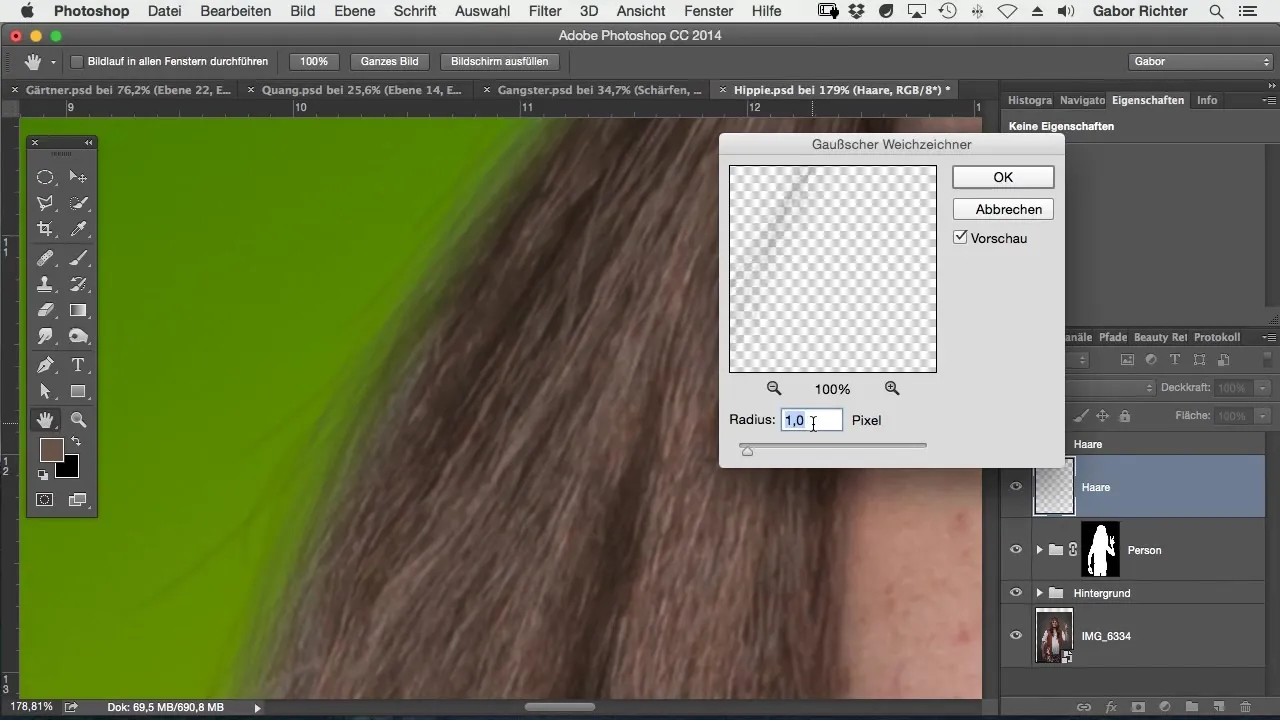
Task: Select the Eraser tool
Action: tap(45, 311)
